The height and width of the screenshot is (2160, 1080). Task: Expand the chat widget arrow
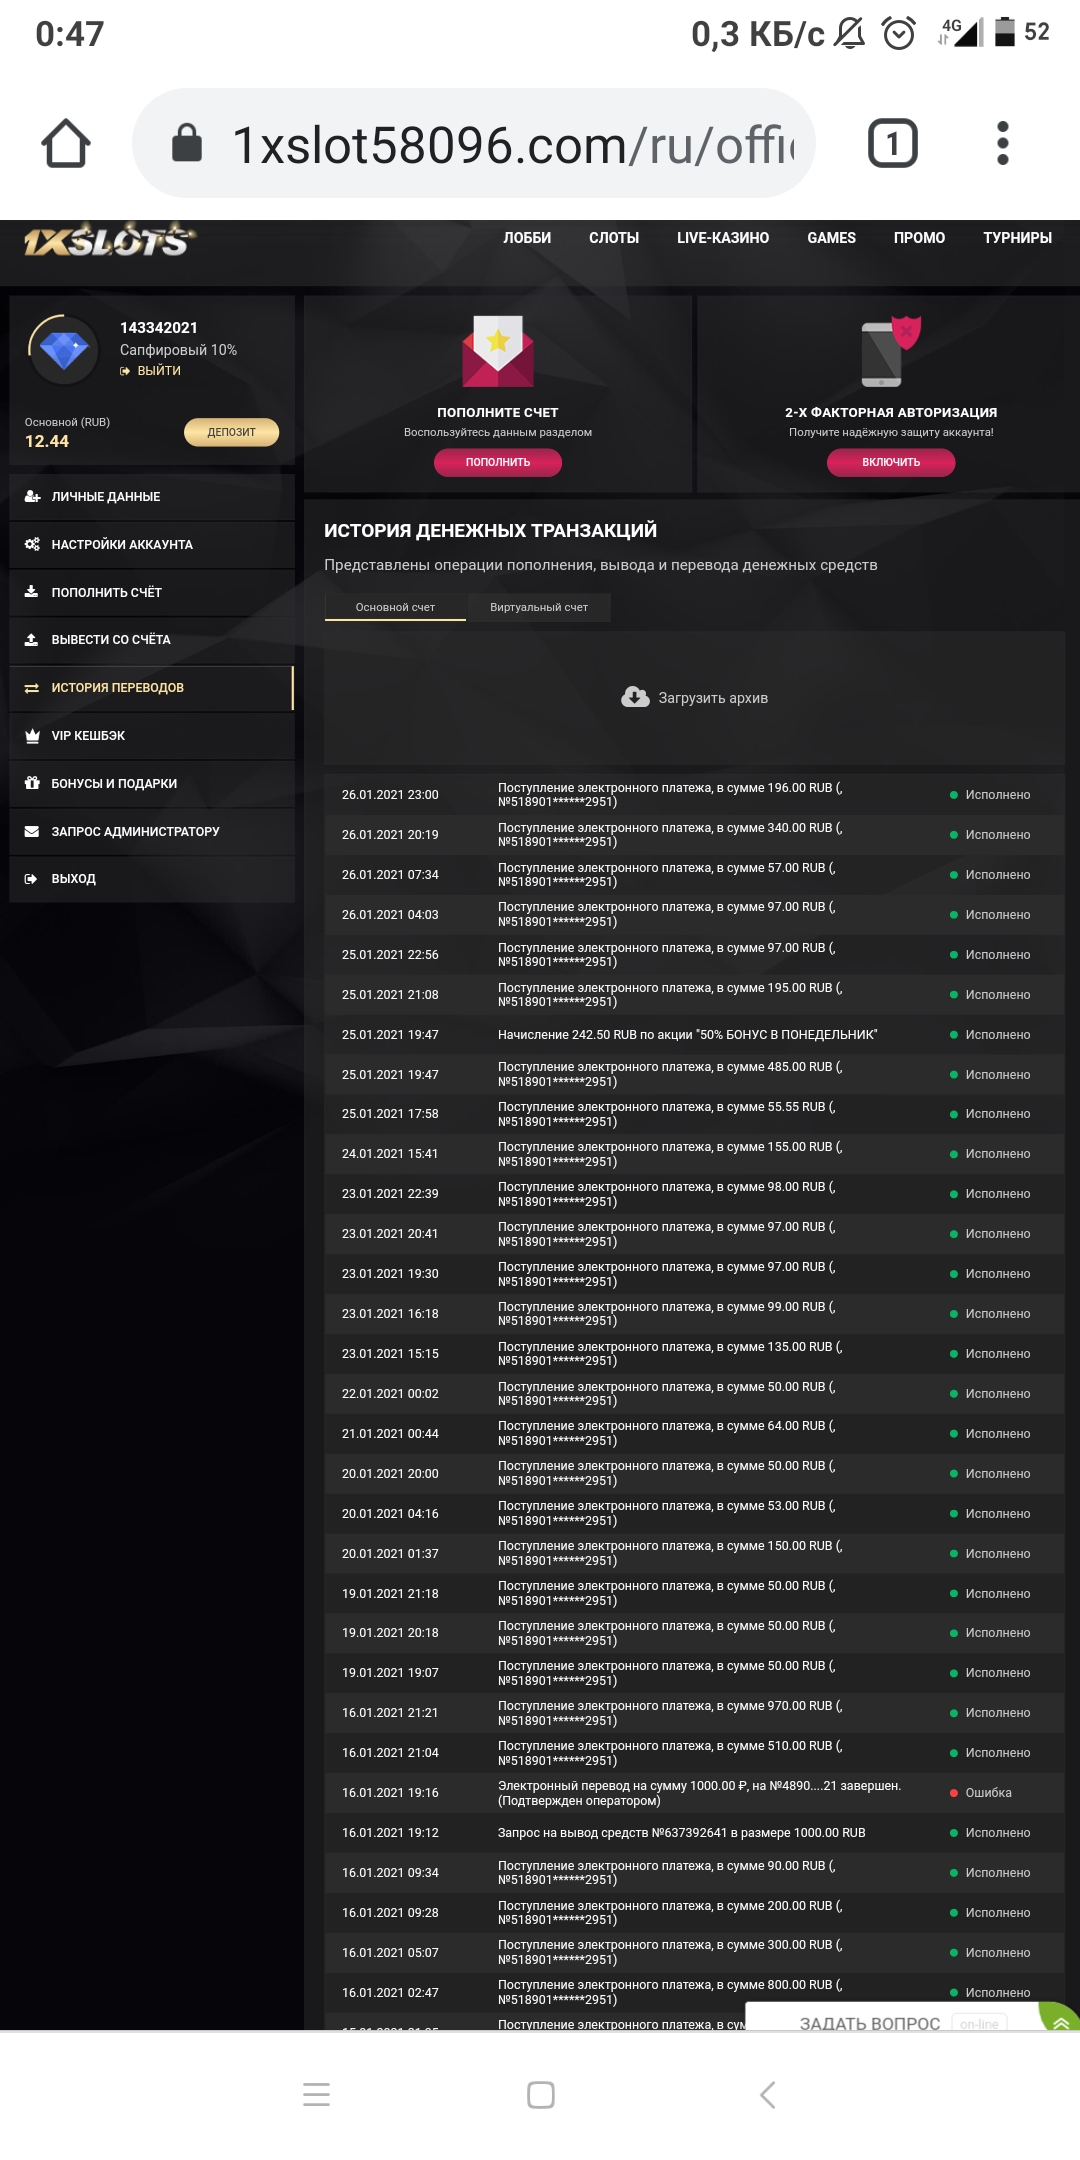tap(1060, 2023)
